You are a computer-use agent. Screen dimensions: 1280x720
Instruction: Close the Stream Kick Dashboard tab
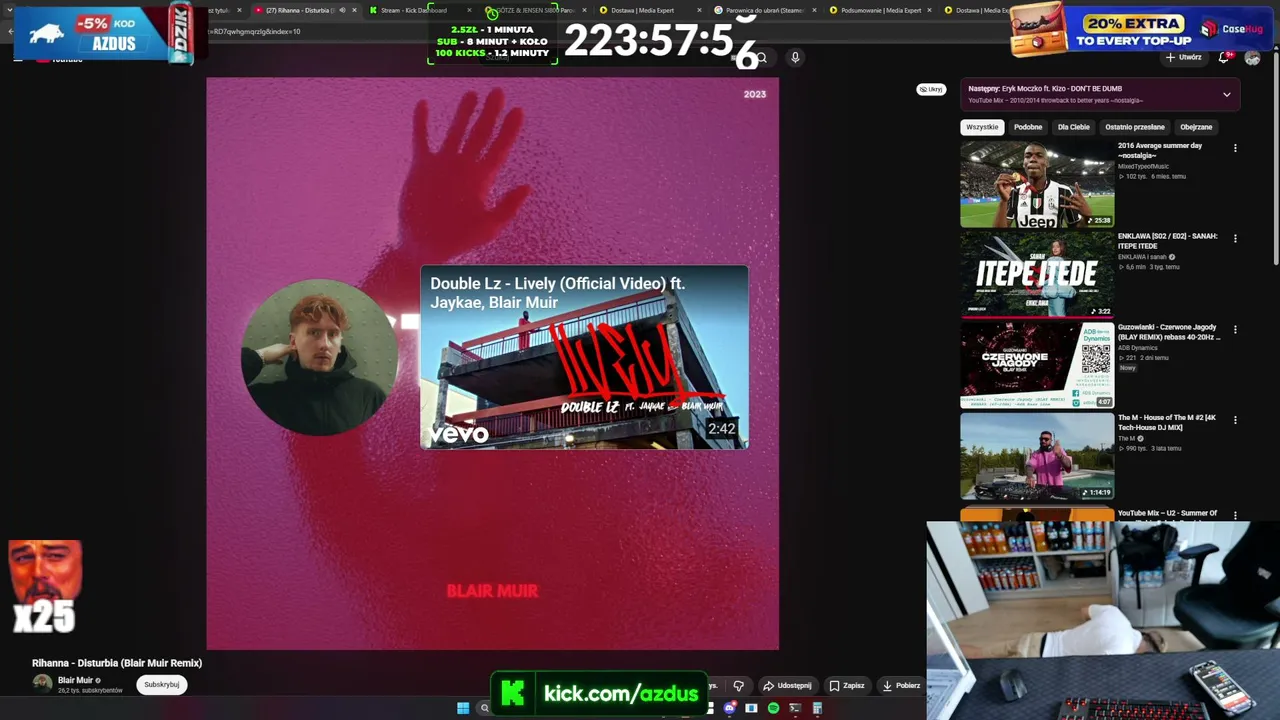pyautogui.click(x=469, y=10)
